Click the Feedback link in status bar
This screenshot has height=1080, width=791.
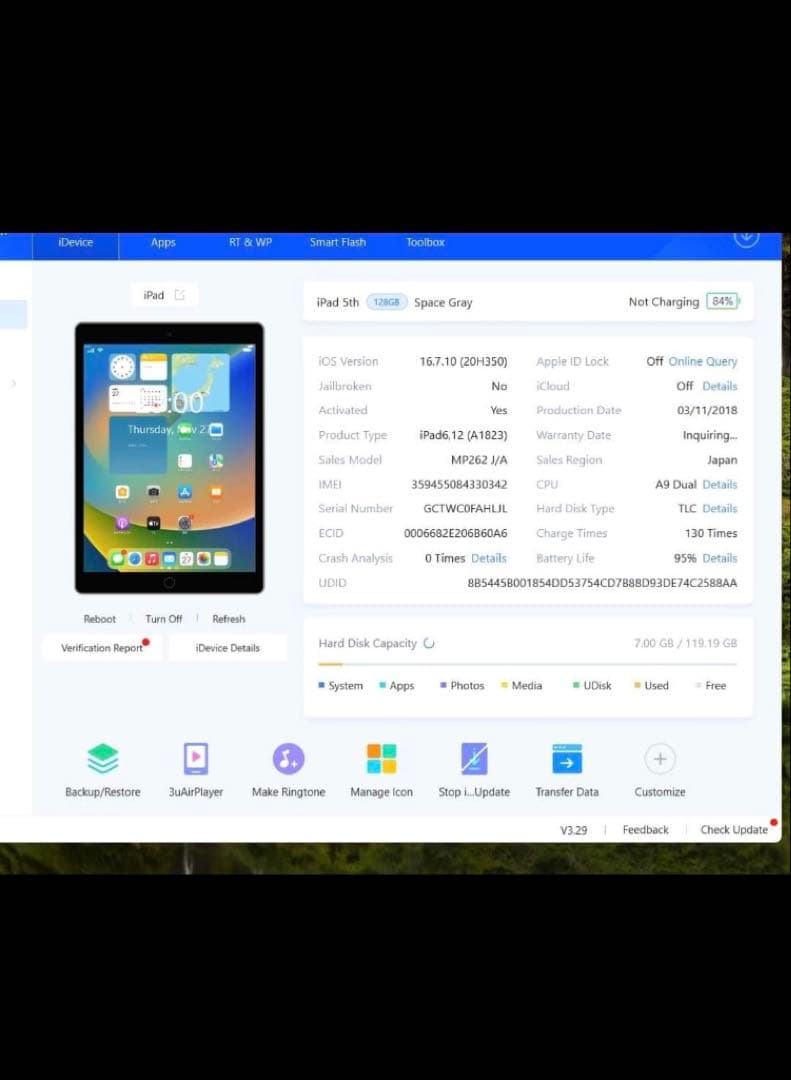click(x=646, y=830)
